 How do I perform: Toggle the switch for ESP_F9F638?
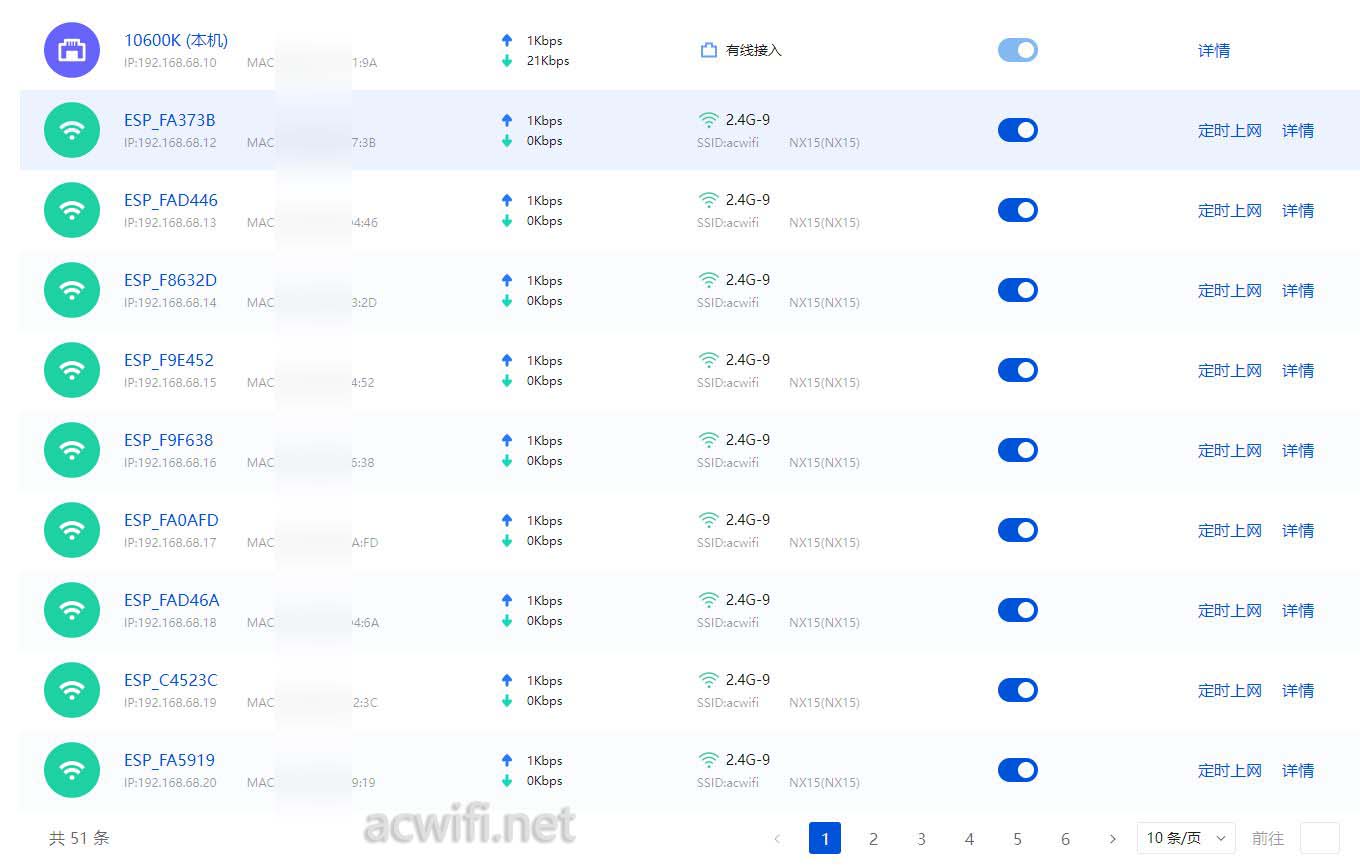pos(1018,450)
